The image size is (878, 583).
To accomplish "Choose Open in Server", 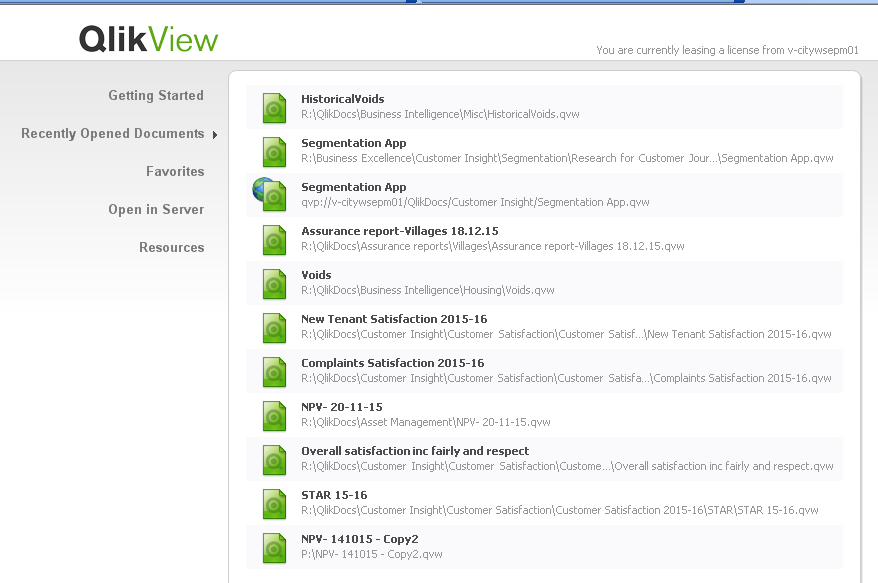I will click(156, 209).
